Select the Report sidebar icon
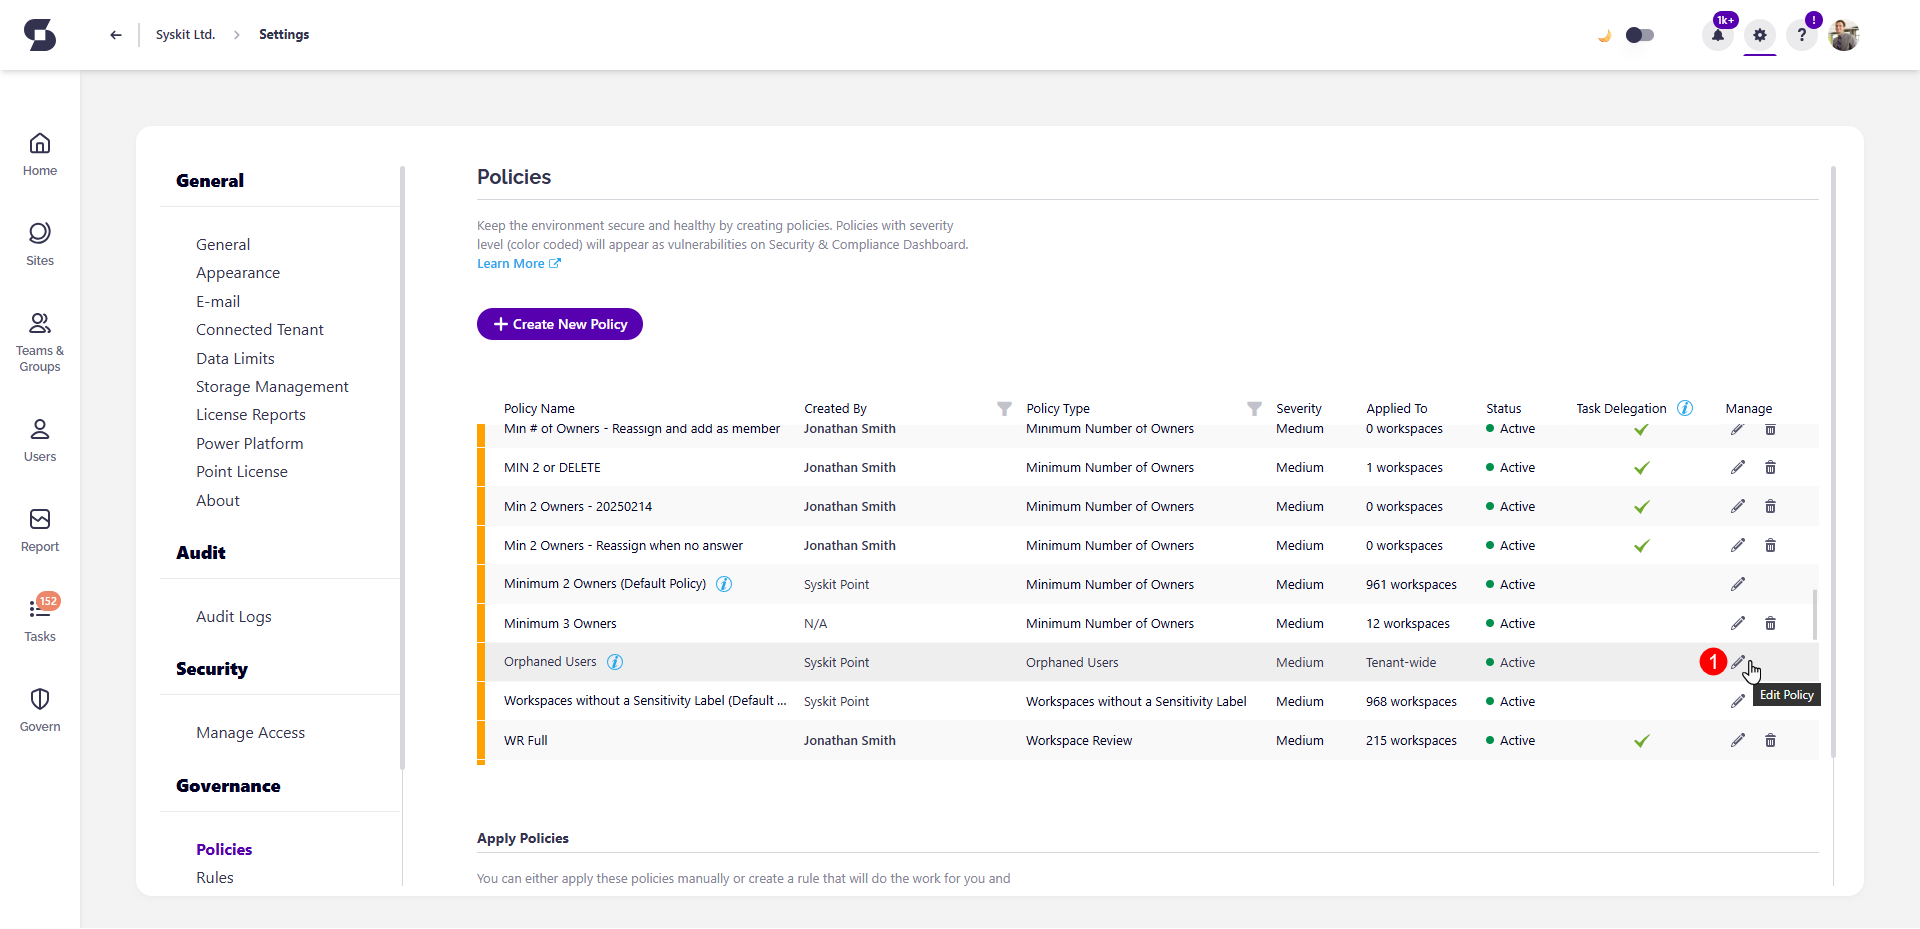 click(x=40, y=528)
